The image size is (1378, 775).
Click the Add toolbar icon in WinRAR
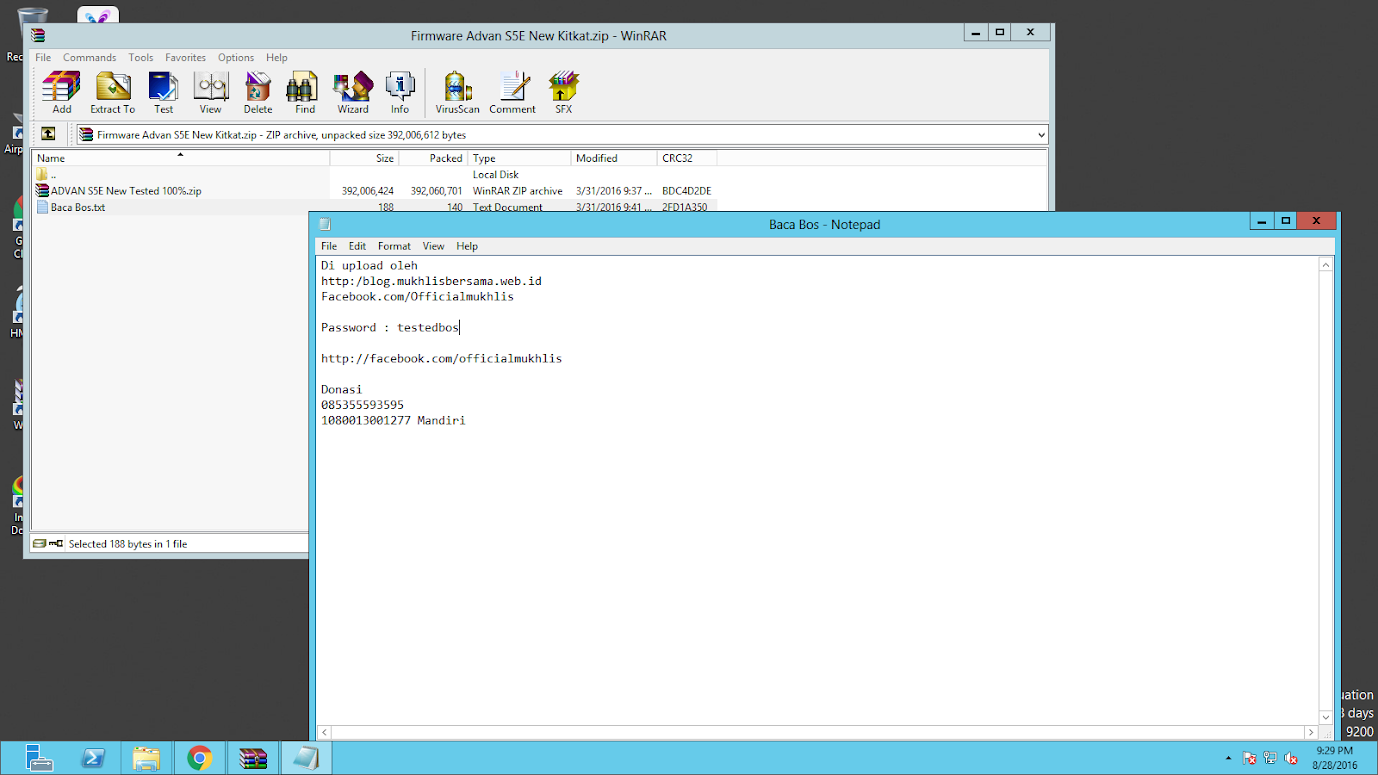pyautogui.click(x=62, y=93)
